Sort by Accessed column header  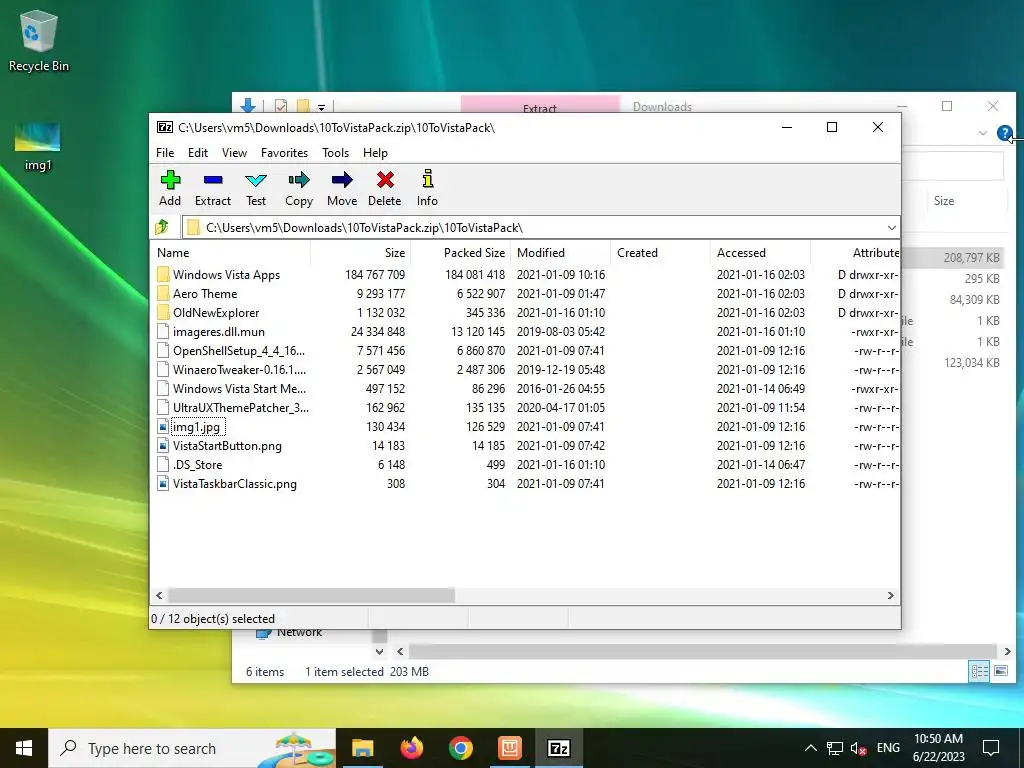coord(760,253)
